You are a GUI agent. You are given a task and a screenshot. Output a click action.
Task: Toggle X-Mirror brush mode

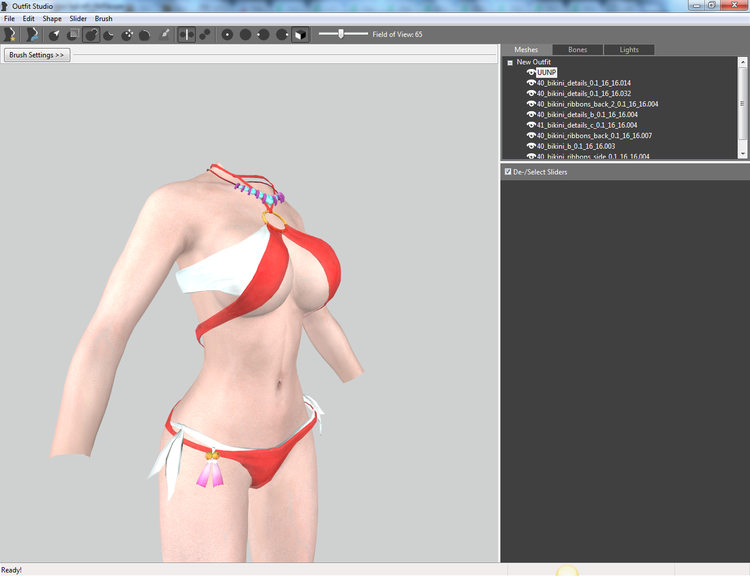(x=187, y=34)
